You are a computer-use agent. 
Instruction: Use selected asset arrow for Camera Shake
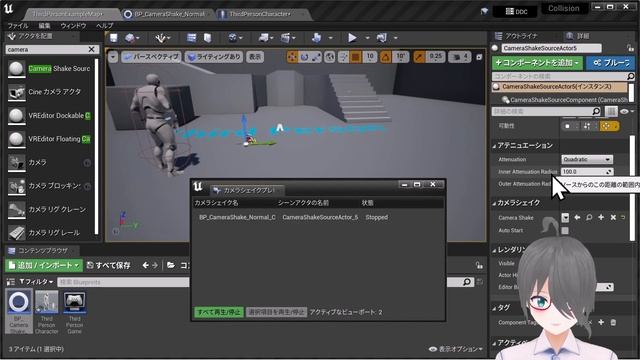click(577, 218)
